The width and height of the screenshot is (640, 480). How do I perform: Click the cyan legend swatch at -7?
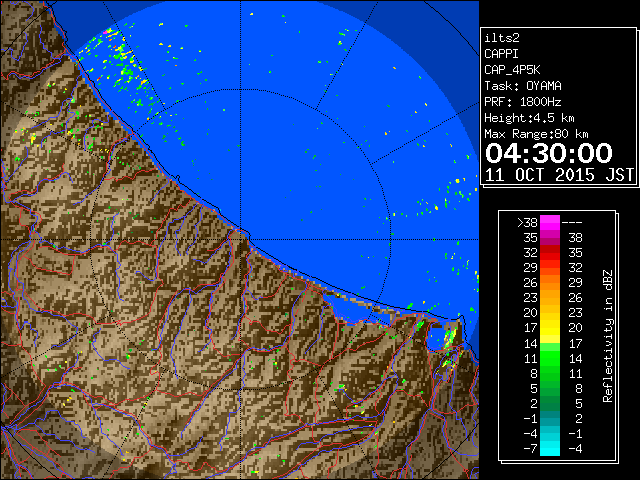coord(550,448)
